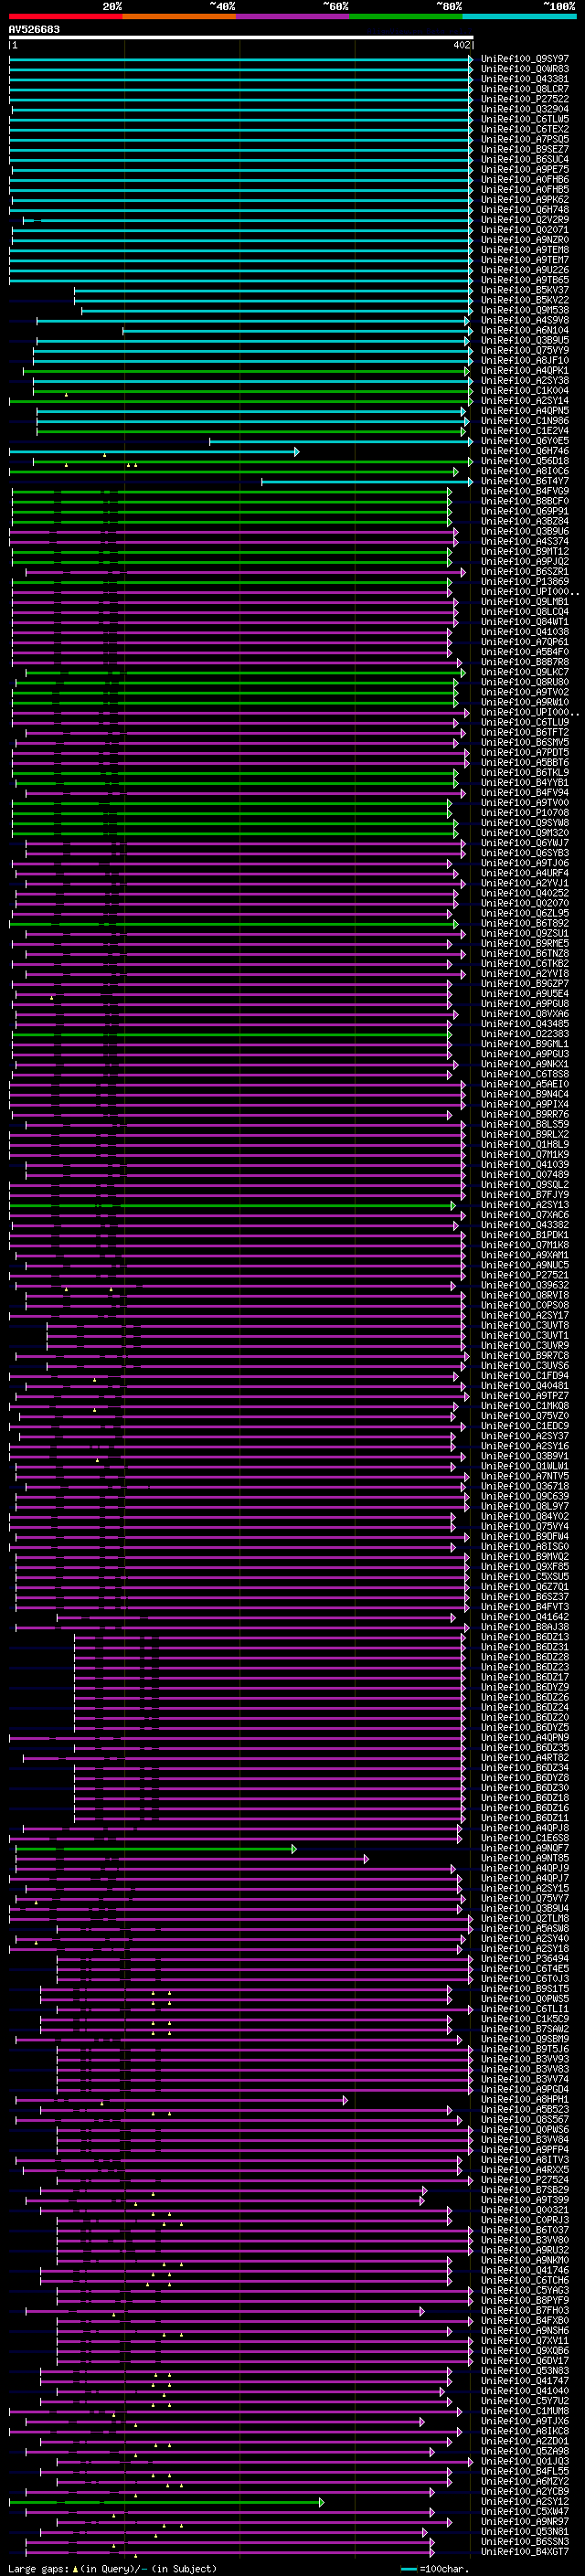585x2576 pixels.
Task: Click hit label UniRef100_Q2V2R9
Action: tap(524, 220)
